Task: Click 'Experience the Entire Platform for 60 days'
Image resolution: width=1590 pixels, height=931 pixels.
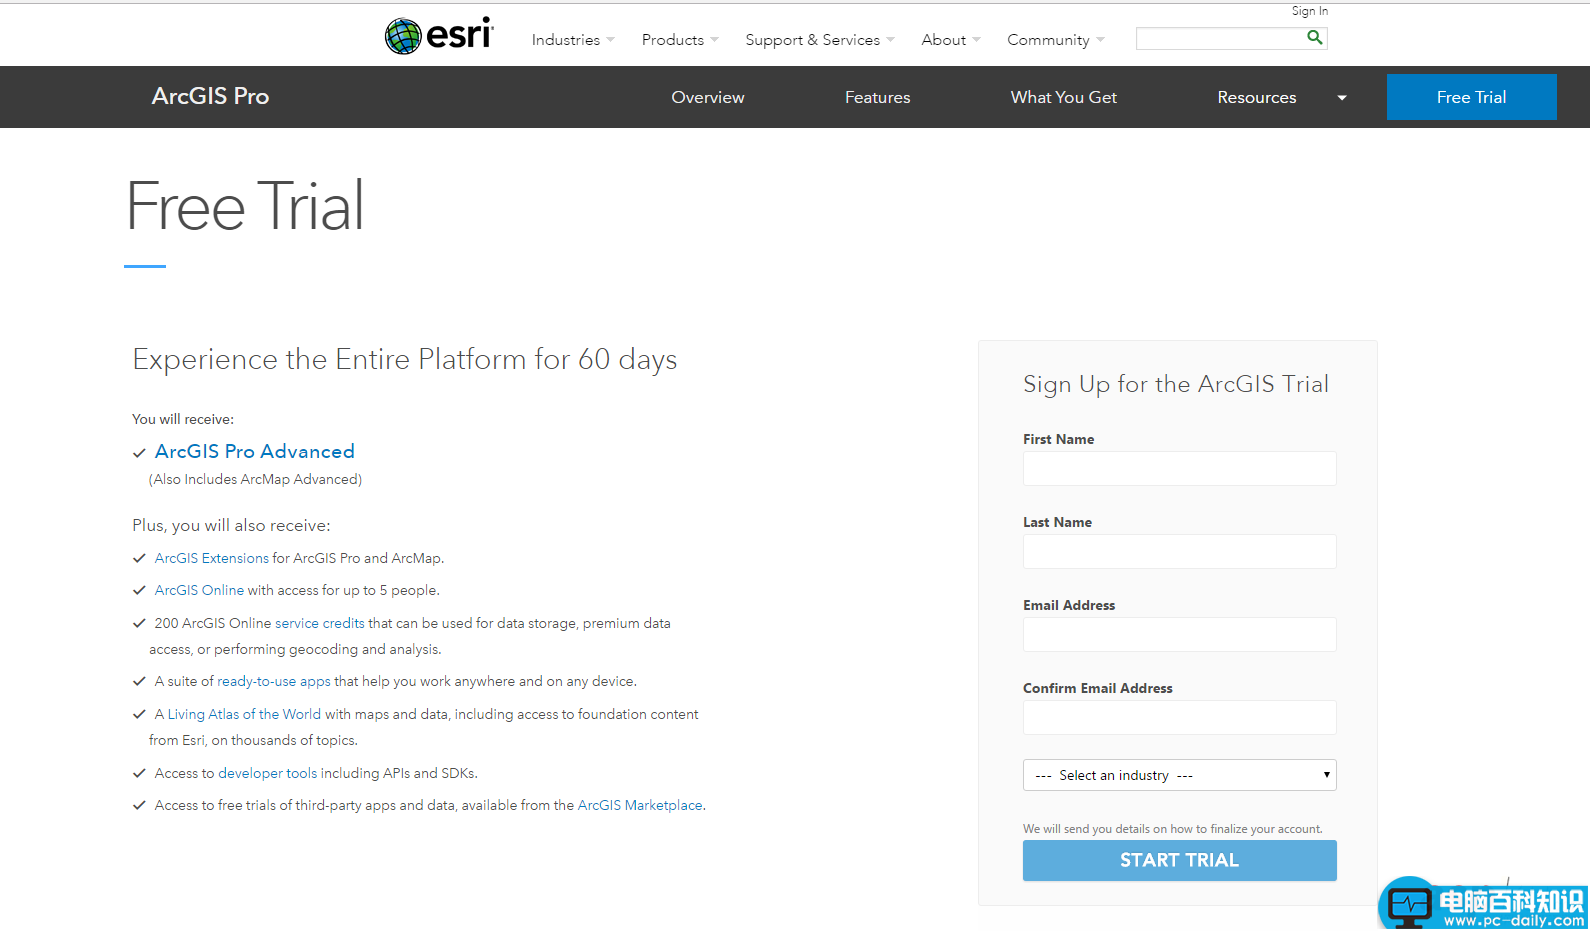Action: tap(405, 359)
